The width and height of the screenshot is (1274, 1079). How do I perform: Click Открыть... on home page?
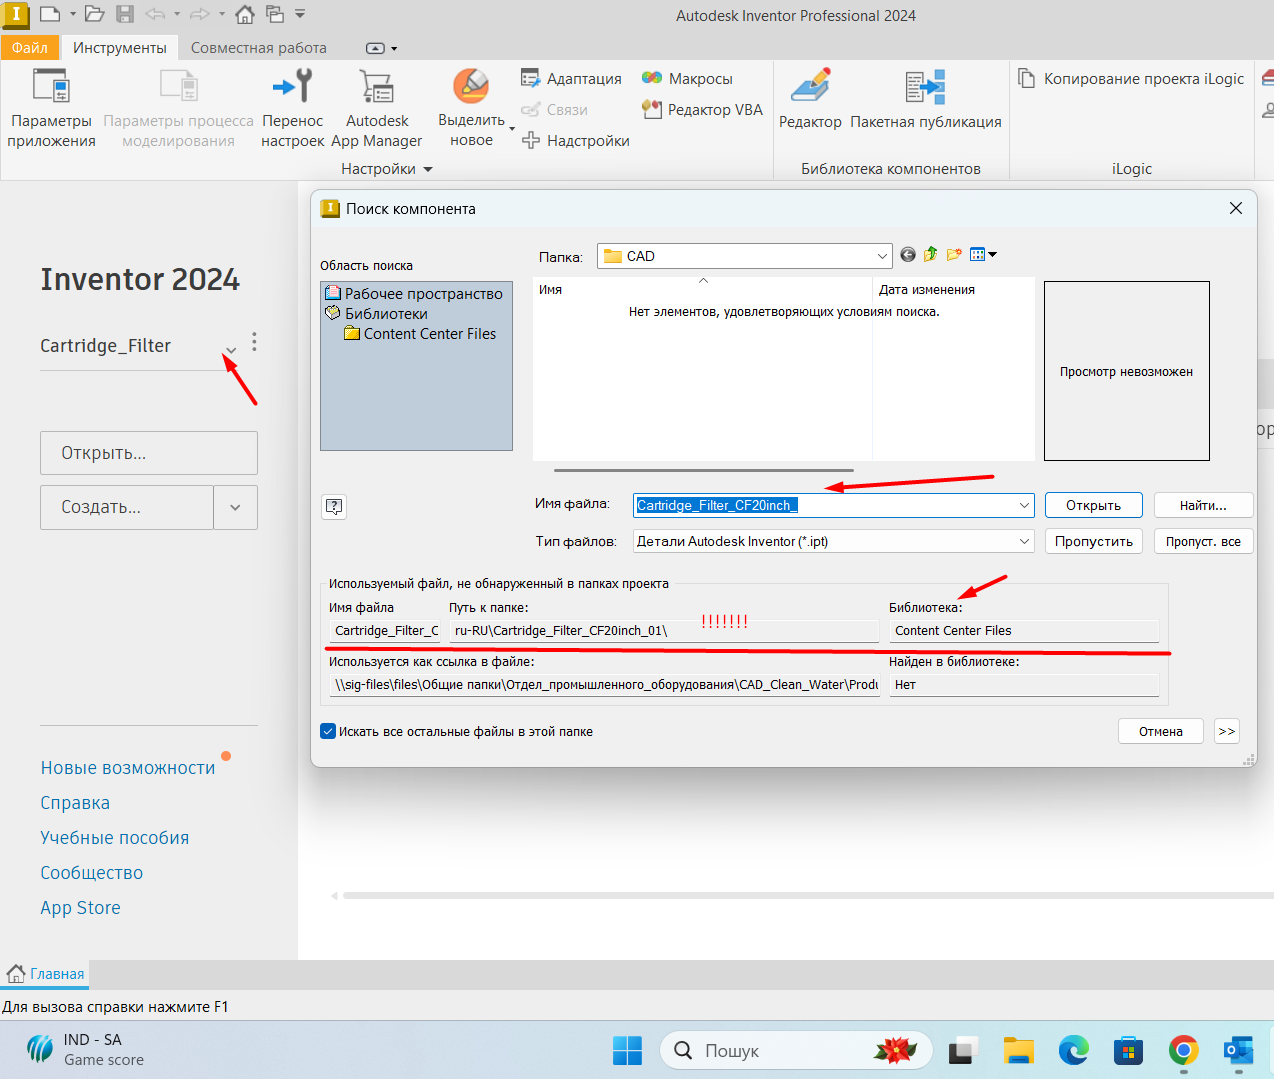tap(149, 453)
